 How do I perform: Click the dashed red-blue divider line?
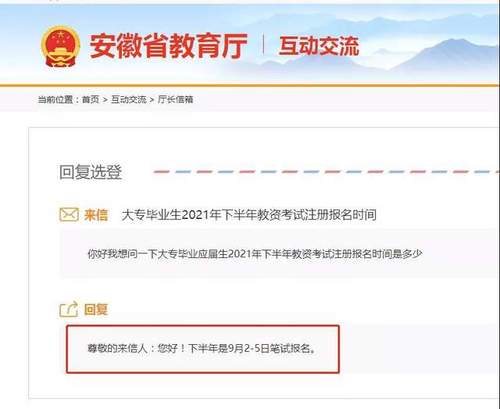tap(326, 172)
